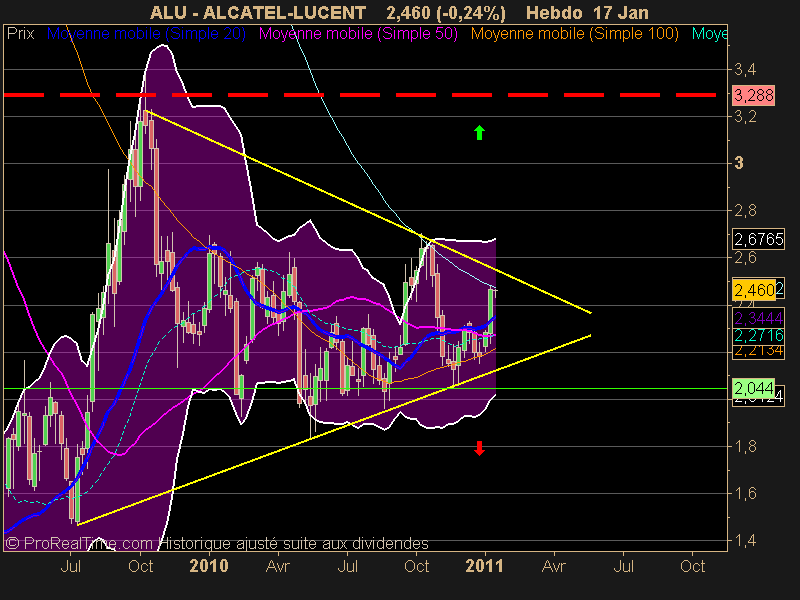This screenshot has width=800, height=600.
Task: Select 'Moyenne mobile (Simple 50)' legend
Action: (x=358, y=34)
